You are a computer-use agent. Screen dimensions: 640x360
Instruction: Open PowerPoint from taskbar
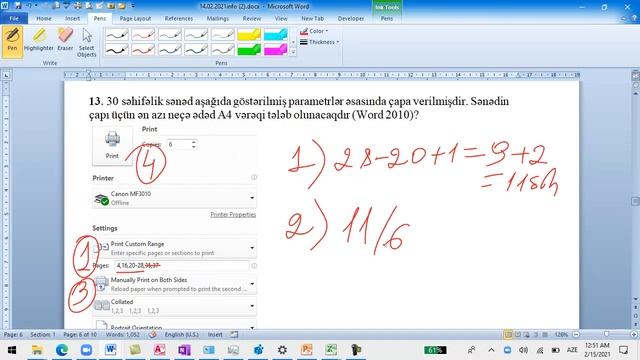[307, 350]
